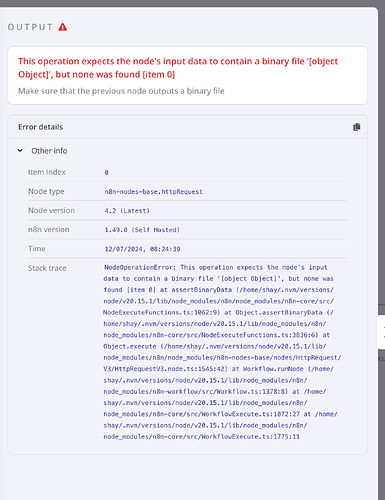
Task: Click the Stack trace row label
Action: click(x=47, y=268)
